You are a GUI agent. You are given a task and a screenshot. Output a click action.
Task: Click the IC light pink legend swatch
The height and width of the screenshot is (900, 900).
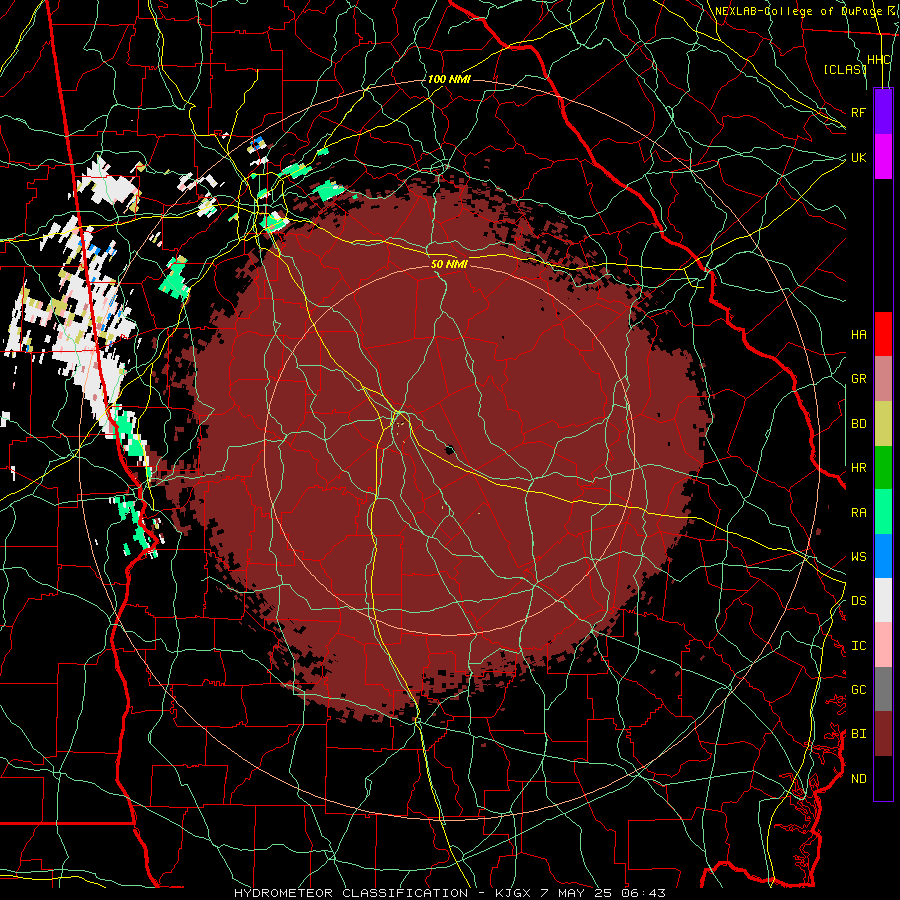883,645
